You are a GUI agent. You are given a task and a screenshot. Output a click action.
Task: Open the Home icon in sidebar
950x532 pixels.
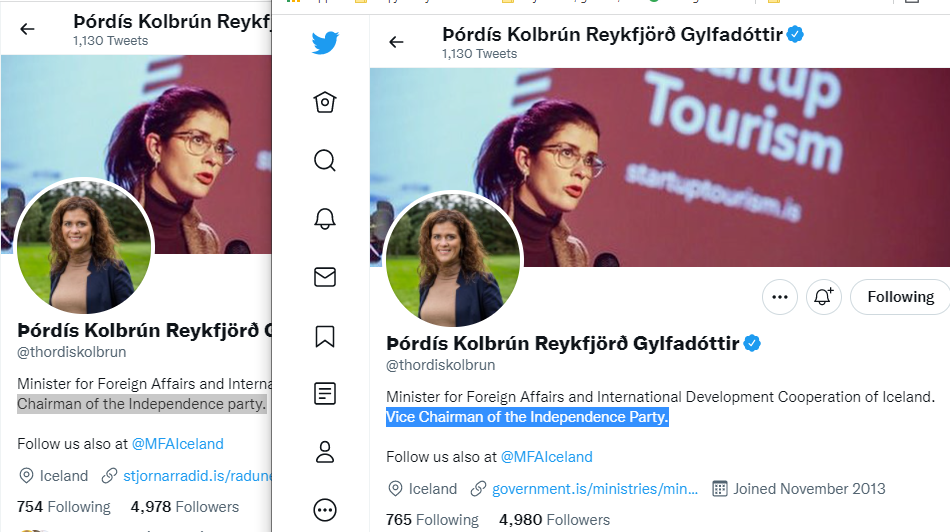coord(325,102)
